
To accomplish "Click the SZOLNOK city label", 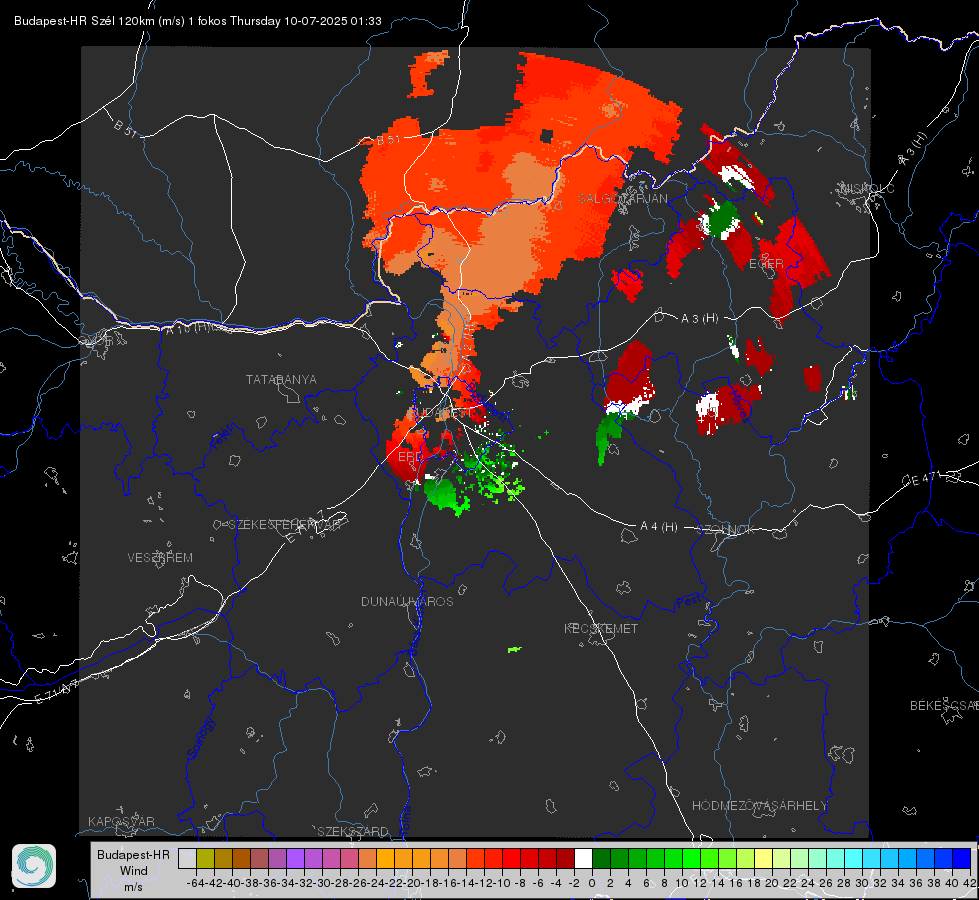I will pyautogui.click(x=726, y=530).
